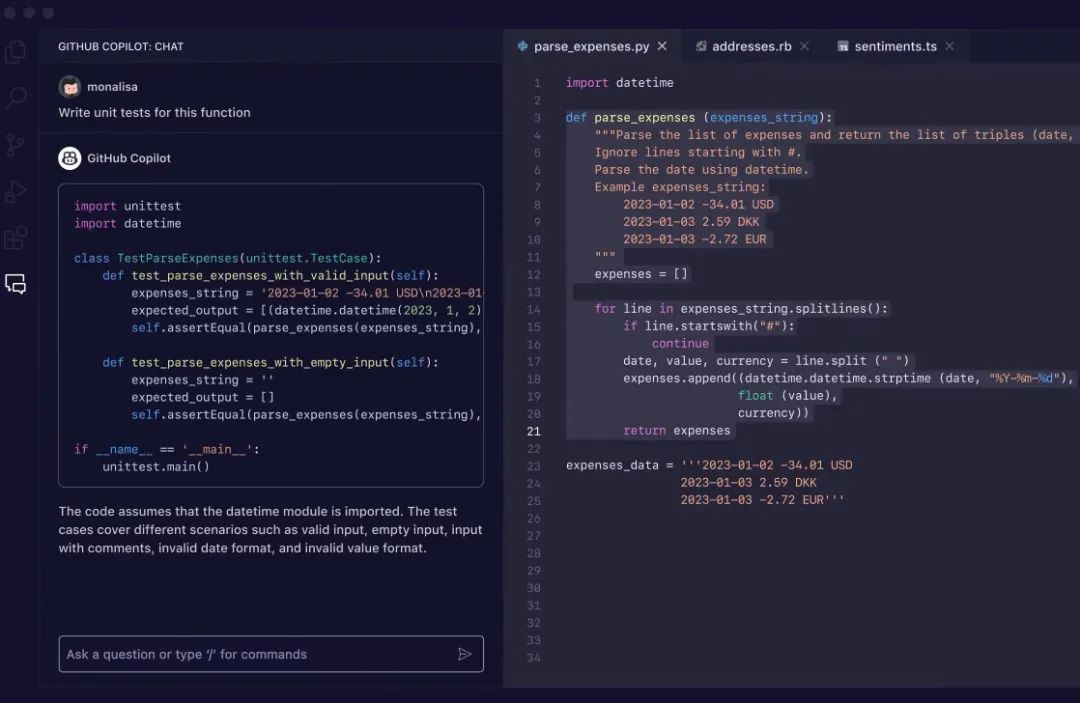Open the Extensions icon in activity bar
The height and width of the screenshot is (703, 1080).
coord(15,238)
